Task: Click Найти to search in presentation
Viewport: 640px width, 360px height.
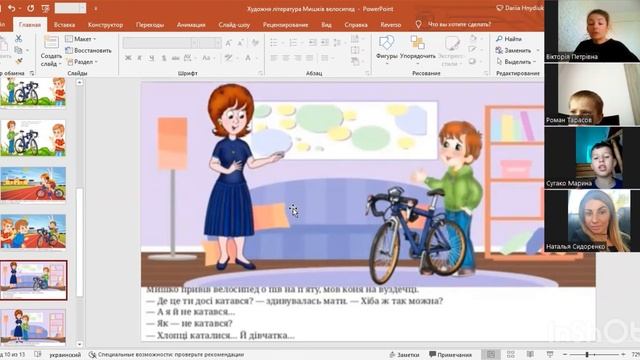Action: tap(509, 39)
